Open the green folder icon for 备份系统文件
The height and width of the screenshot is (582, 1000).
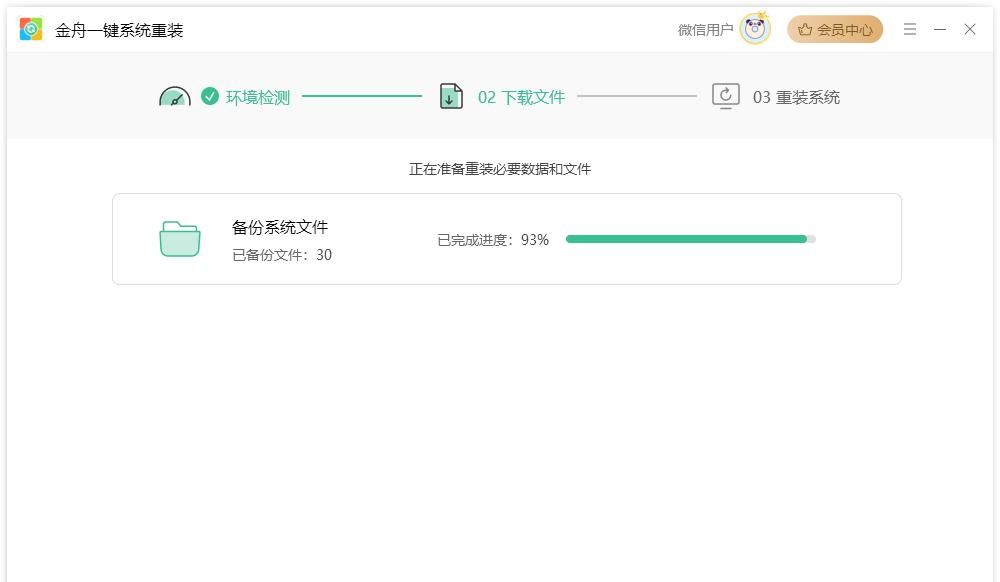[x=180, y=237]
